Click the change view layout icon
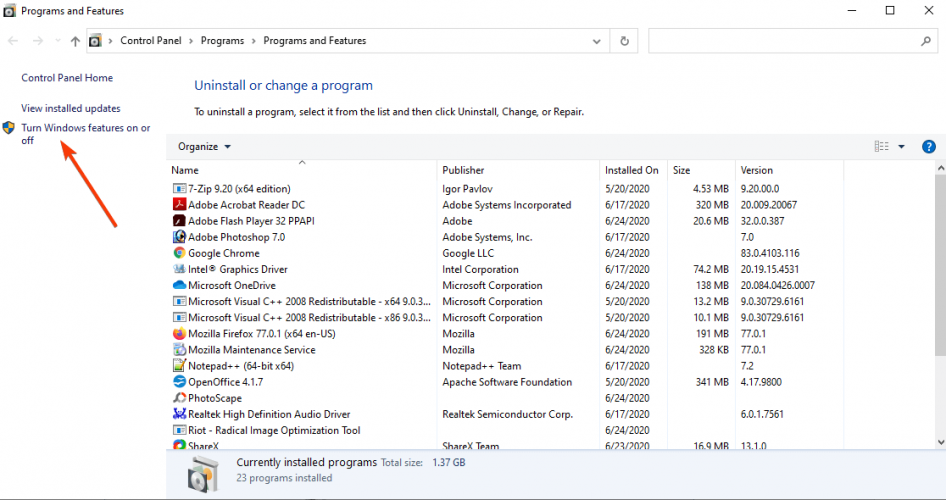 881,147
